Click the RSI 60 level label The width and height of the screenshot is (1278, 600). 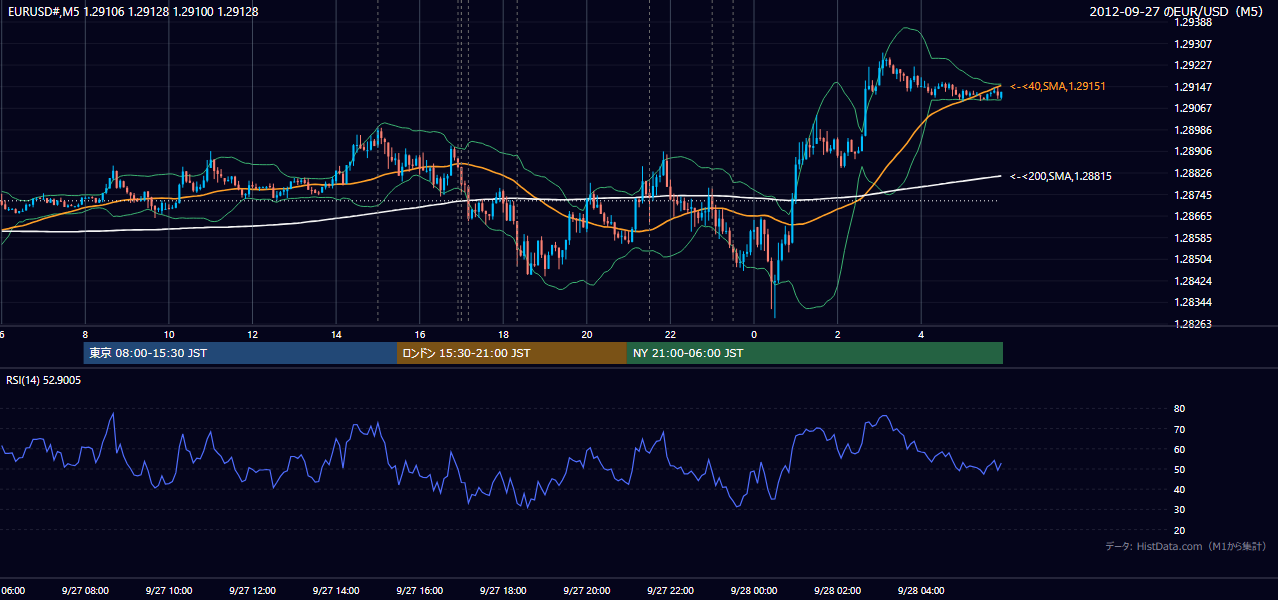click(x=1180, y=449)
